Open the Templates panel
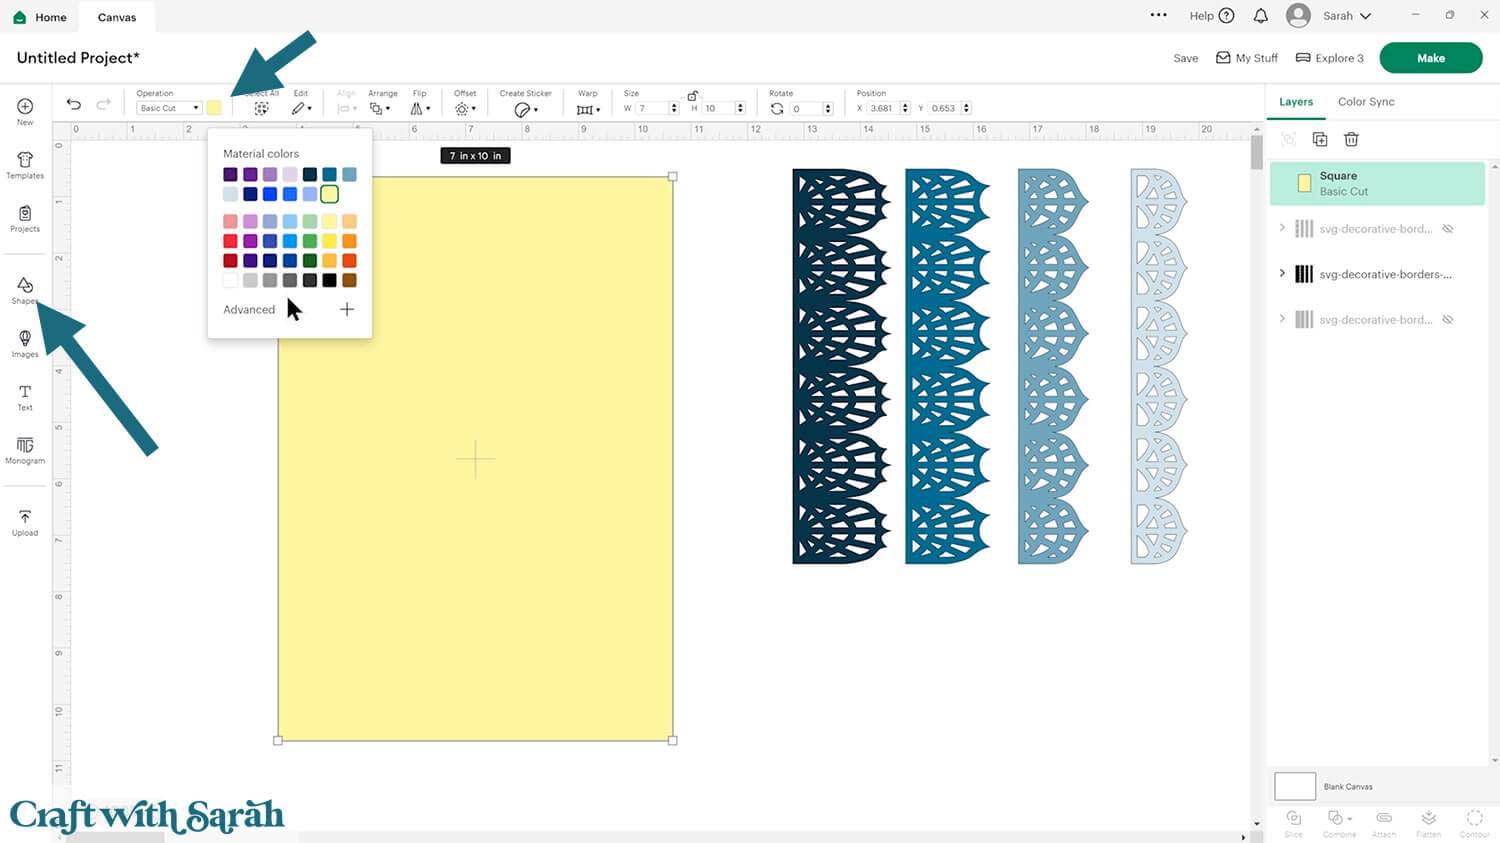The width and height of the screenshot is (1500, 843). [25, 165]
